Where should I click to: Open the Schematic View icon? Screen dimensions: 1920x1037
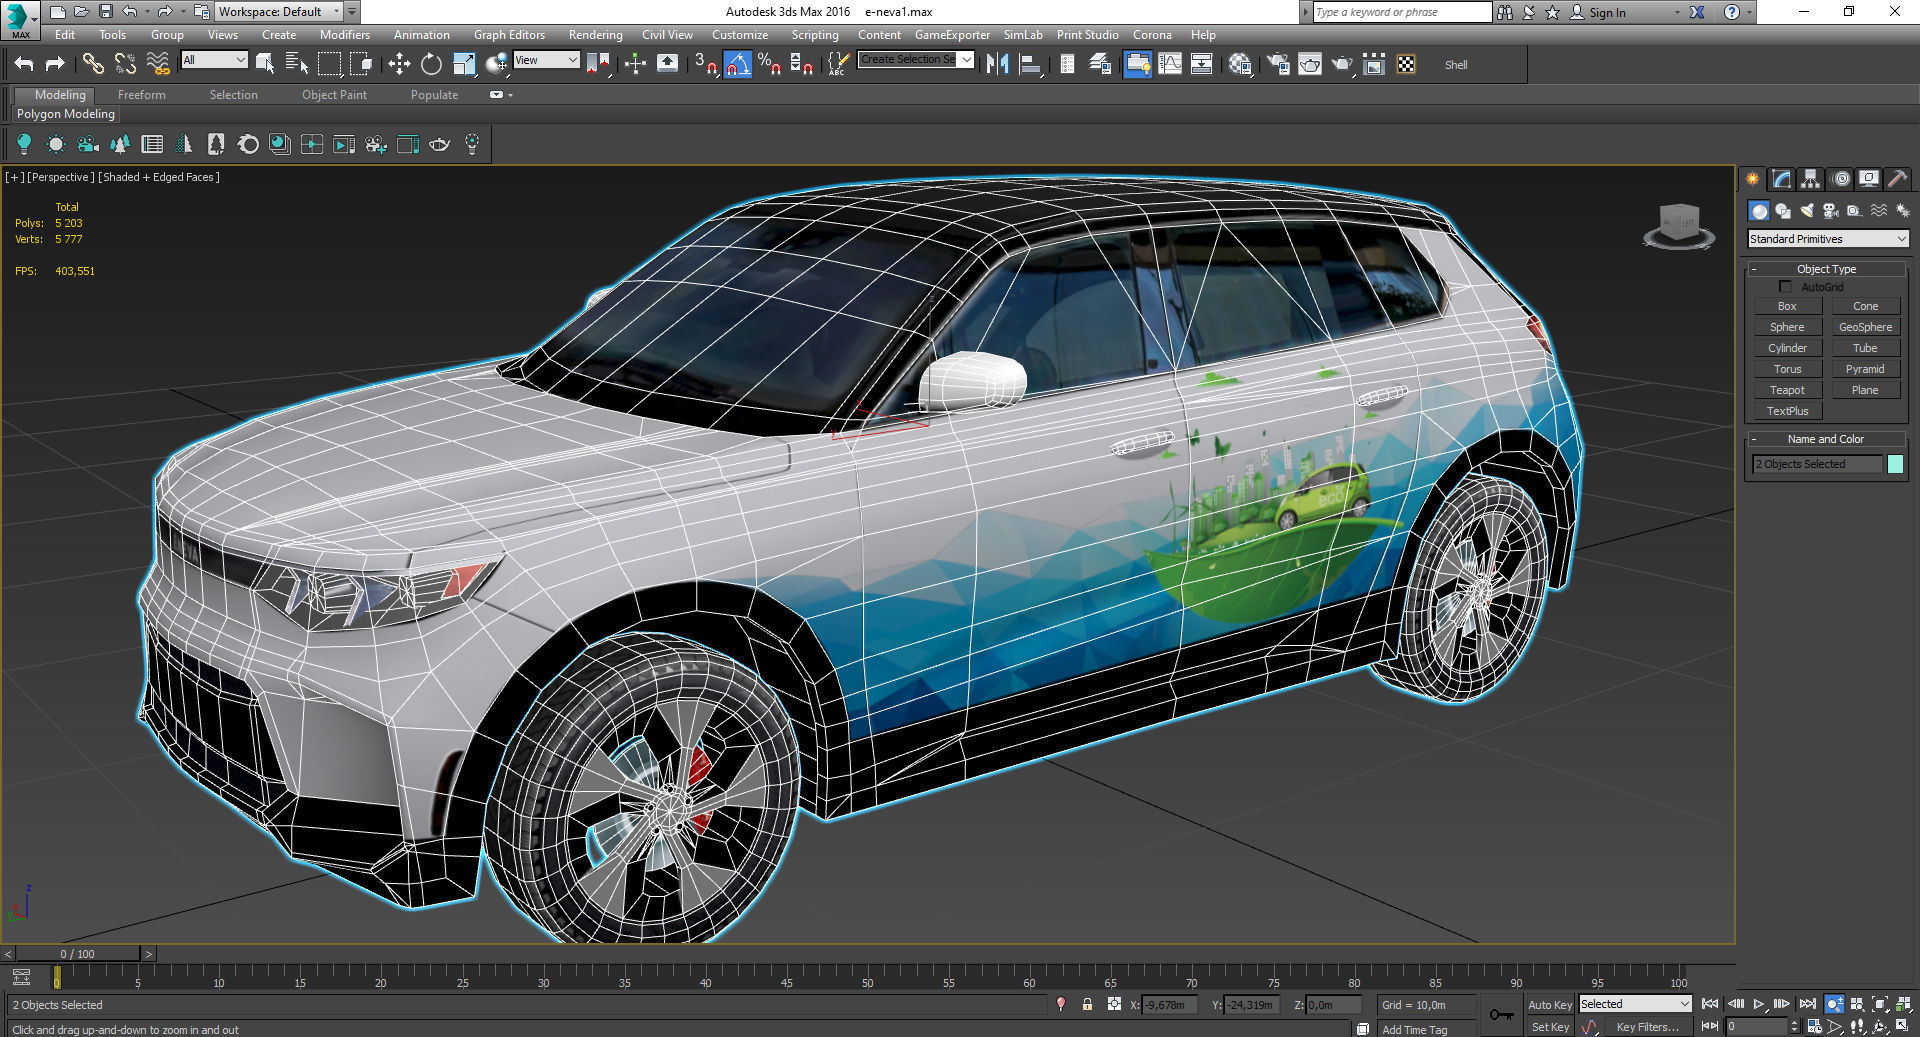point(1202,64)
